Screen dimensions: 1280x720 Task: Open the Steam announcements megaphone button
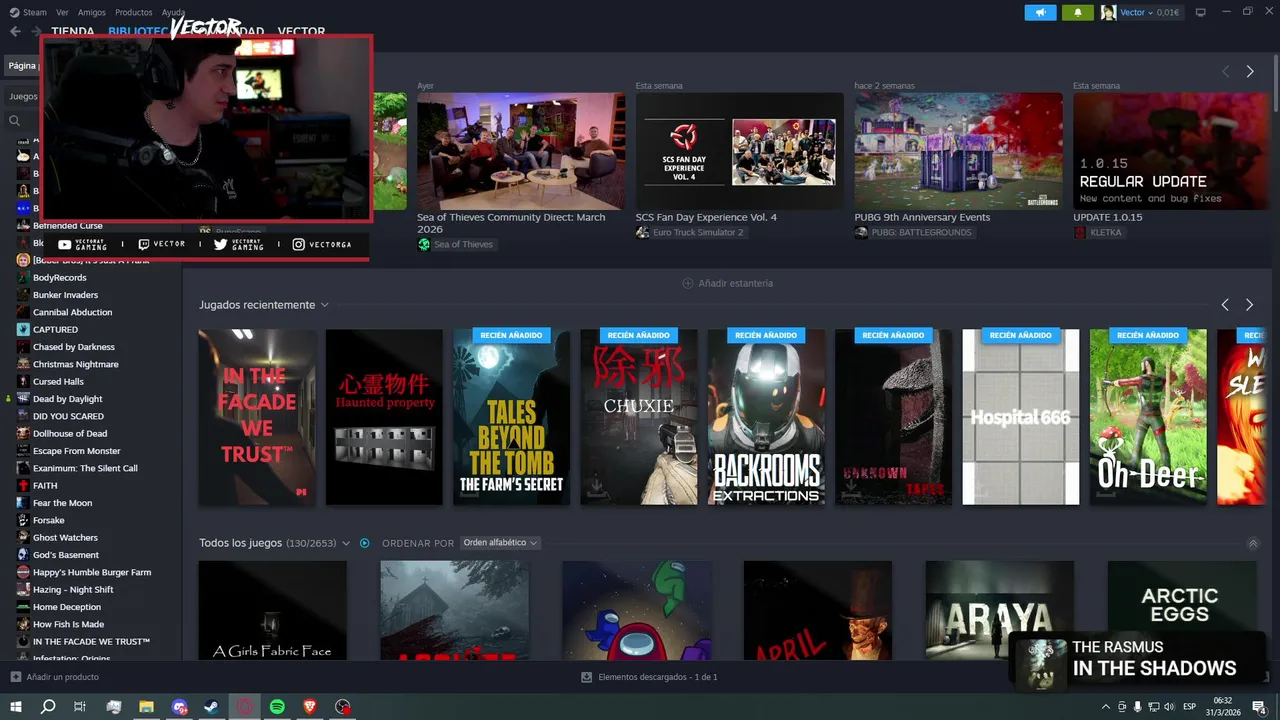[x=1040, y=13]
